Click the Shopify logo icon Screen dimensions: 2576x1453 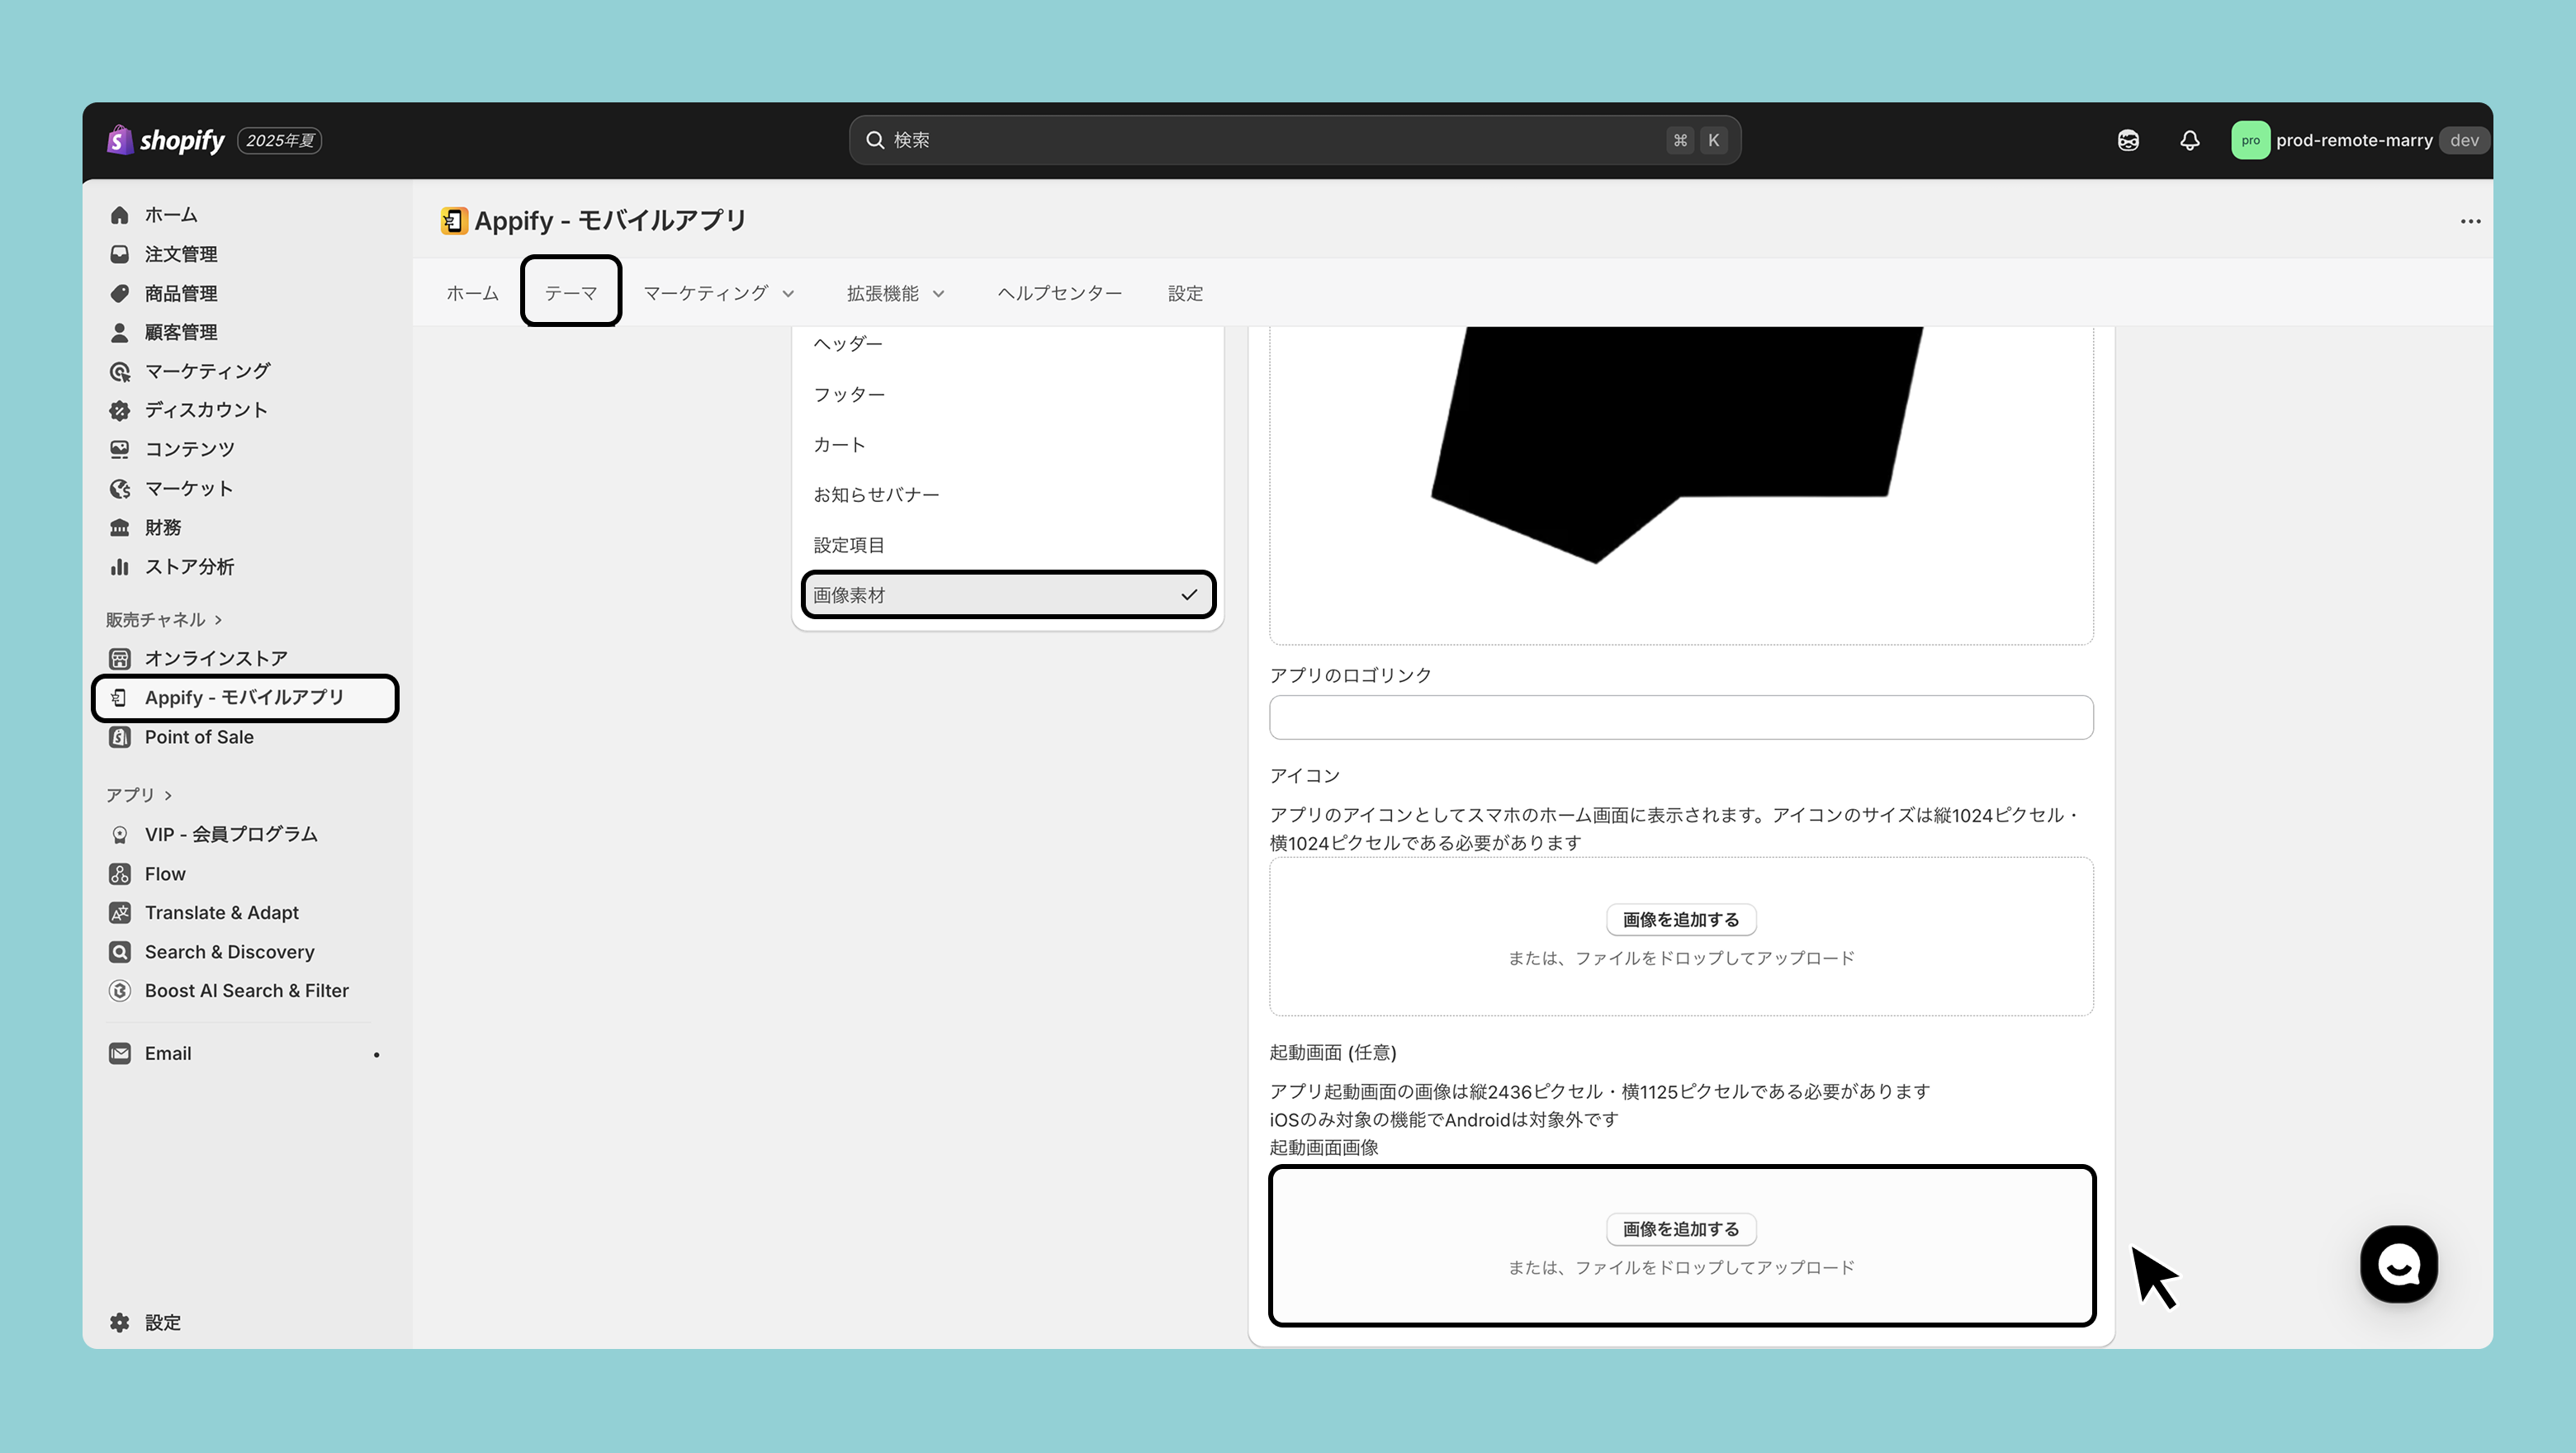120,140
